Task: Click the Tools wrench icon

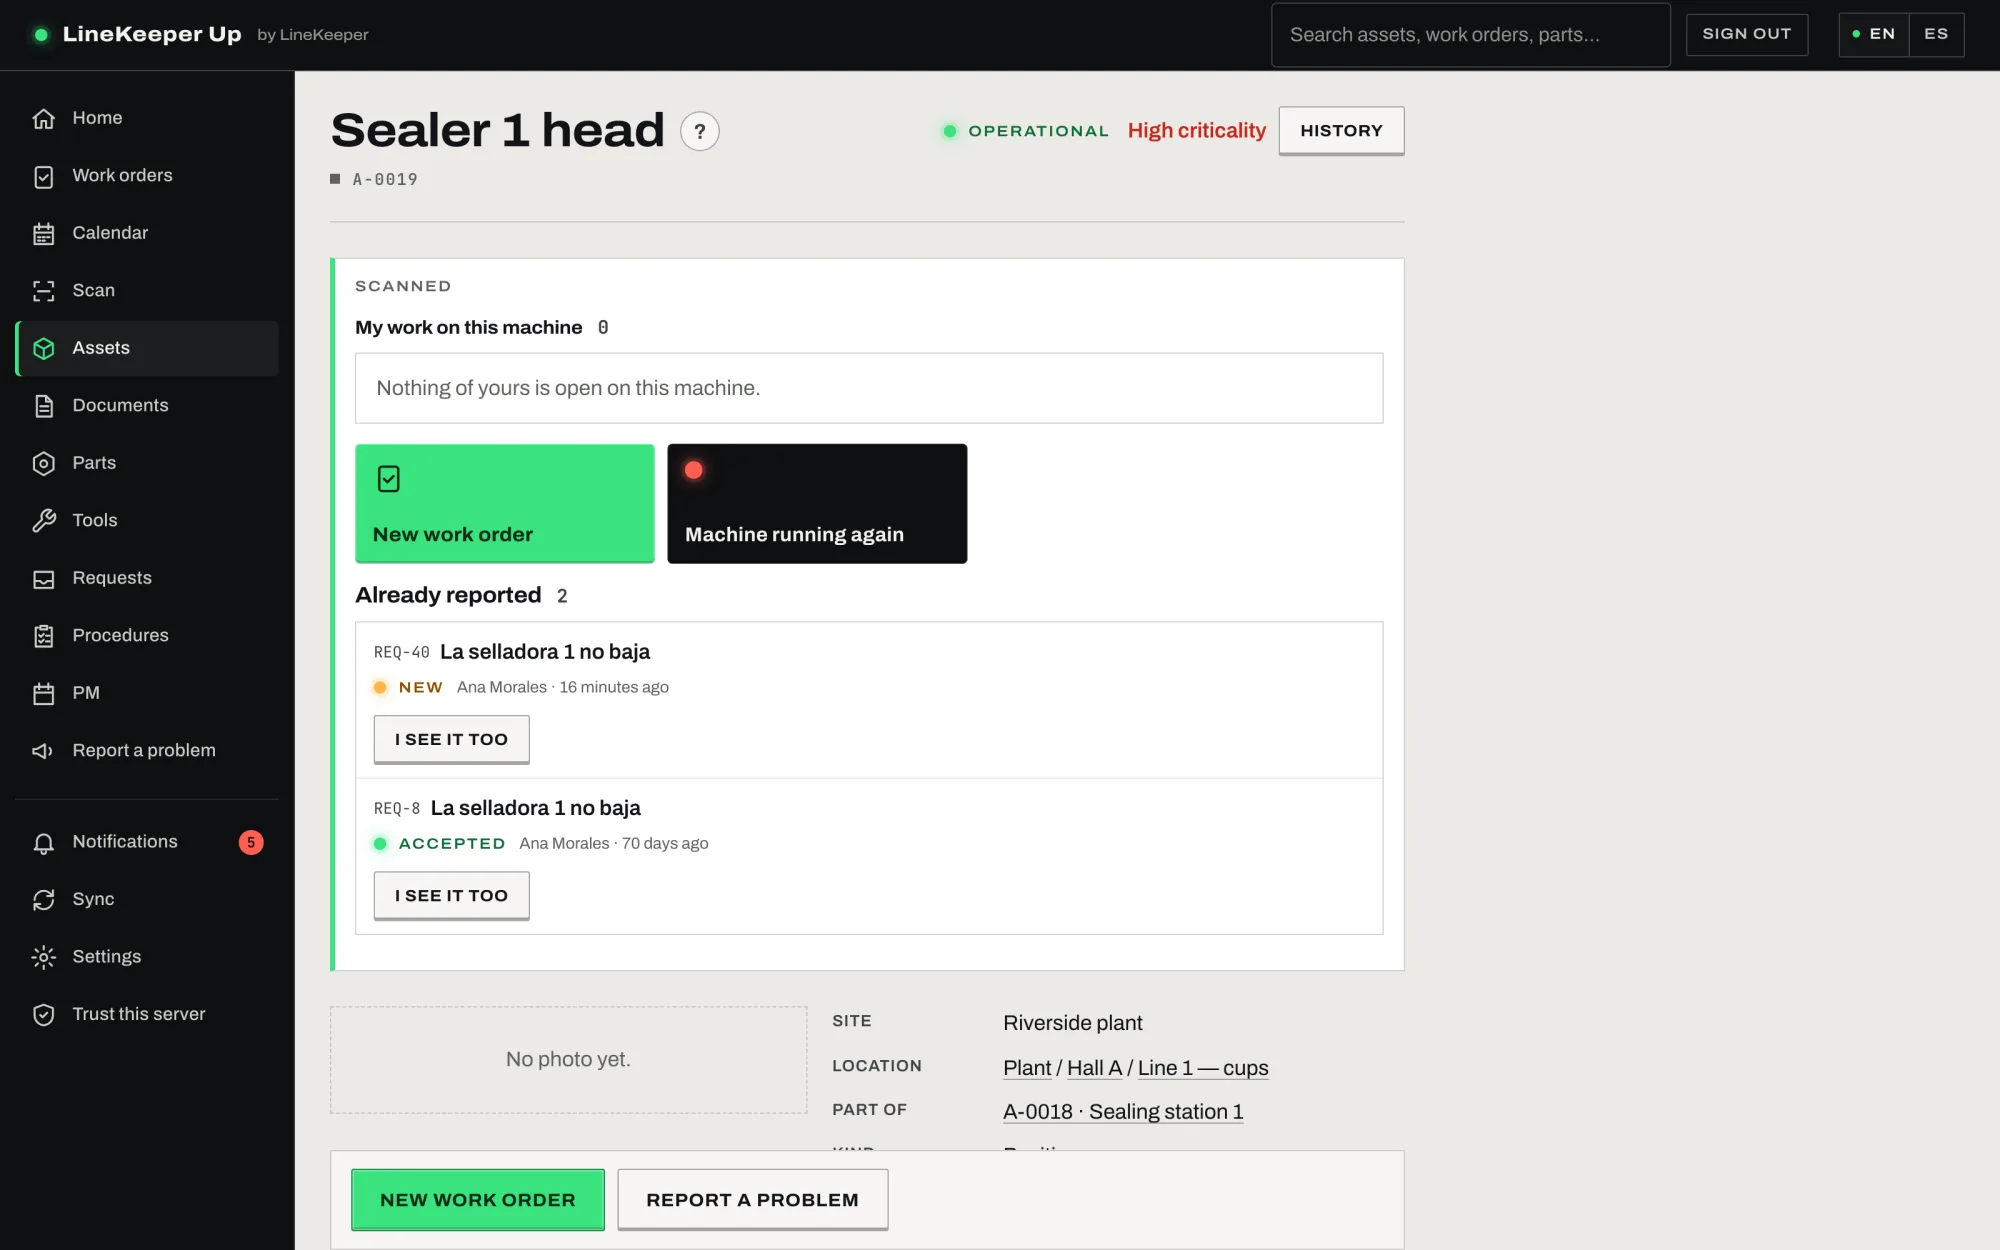Action: coord(43,521)
